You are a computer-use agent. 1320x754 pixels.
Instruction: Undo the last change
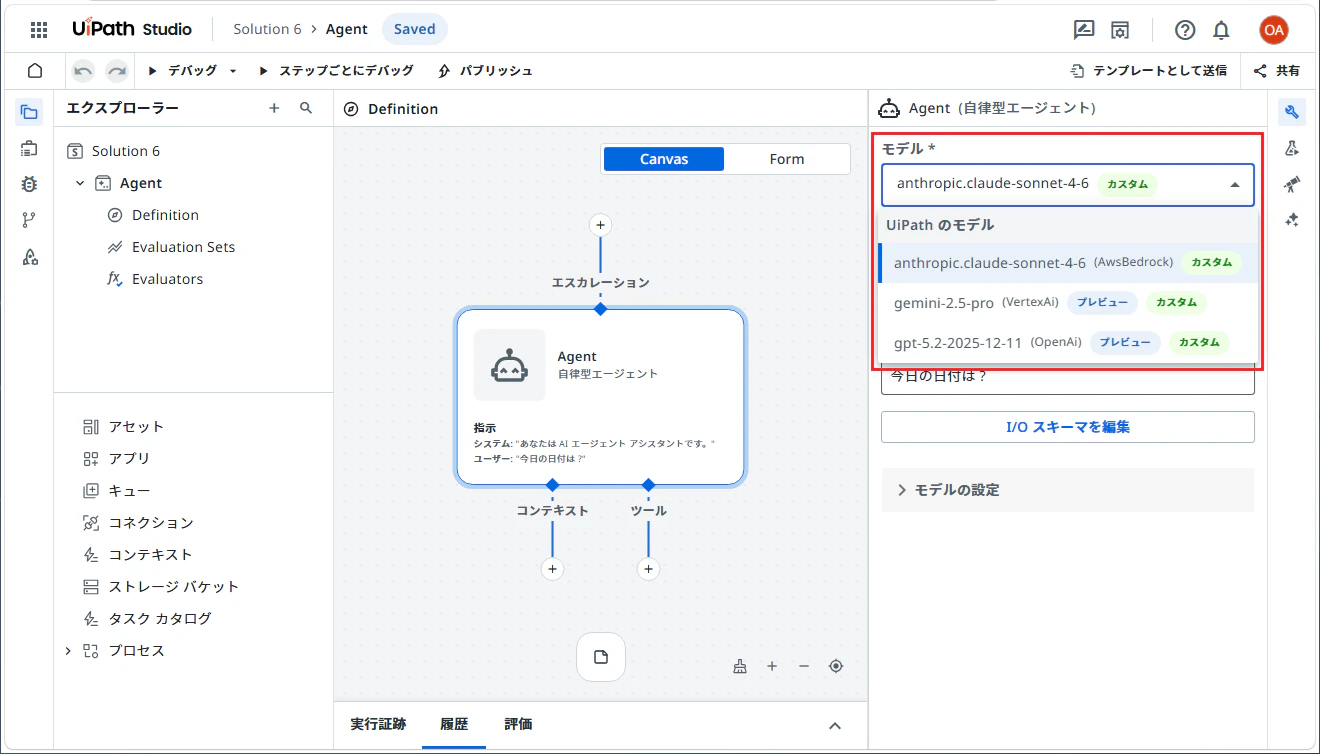83,71
